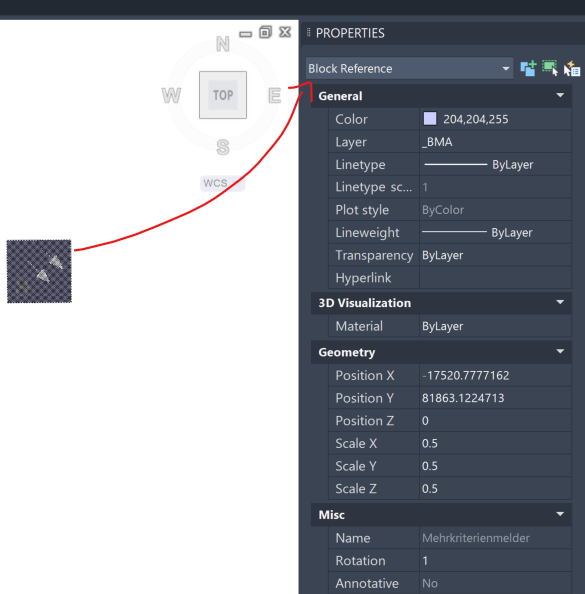This screenshot has width=585, height=594.
Task: Click the S compass letter on ViewCube
Action: [x=223, y=147]
